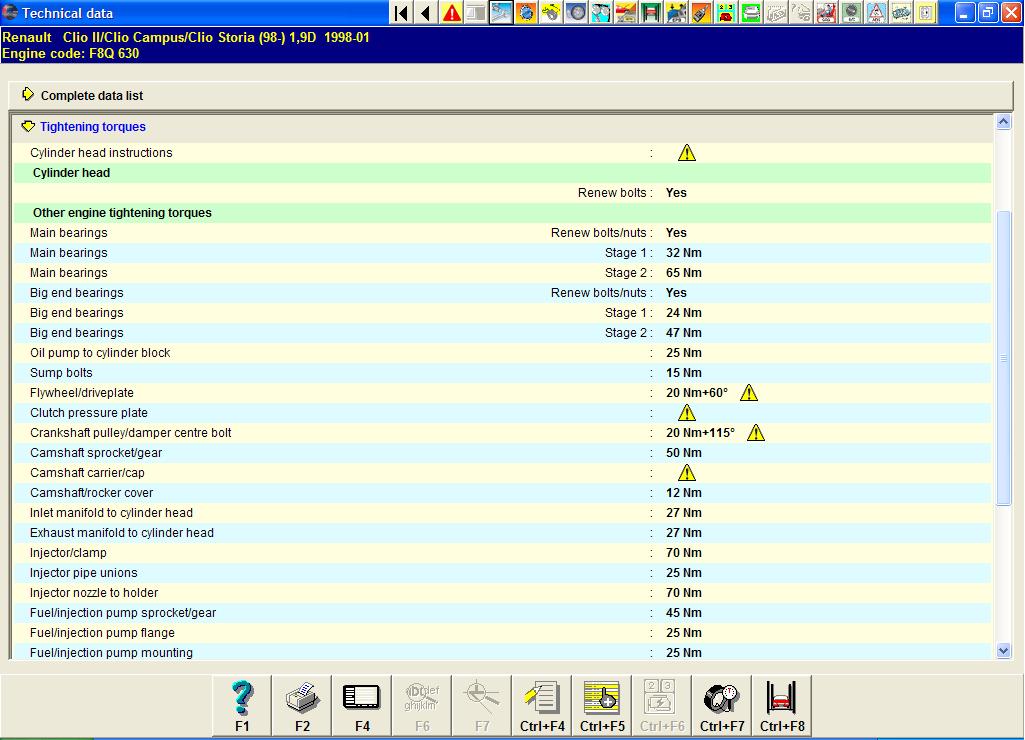The width and height of the screenshot is (1025, 740).
Task: Restore the Technical data window size
Action: pos(988,12)
